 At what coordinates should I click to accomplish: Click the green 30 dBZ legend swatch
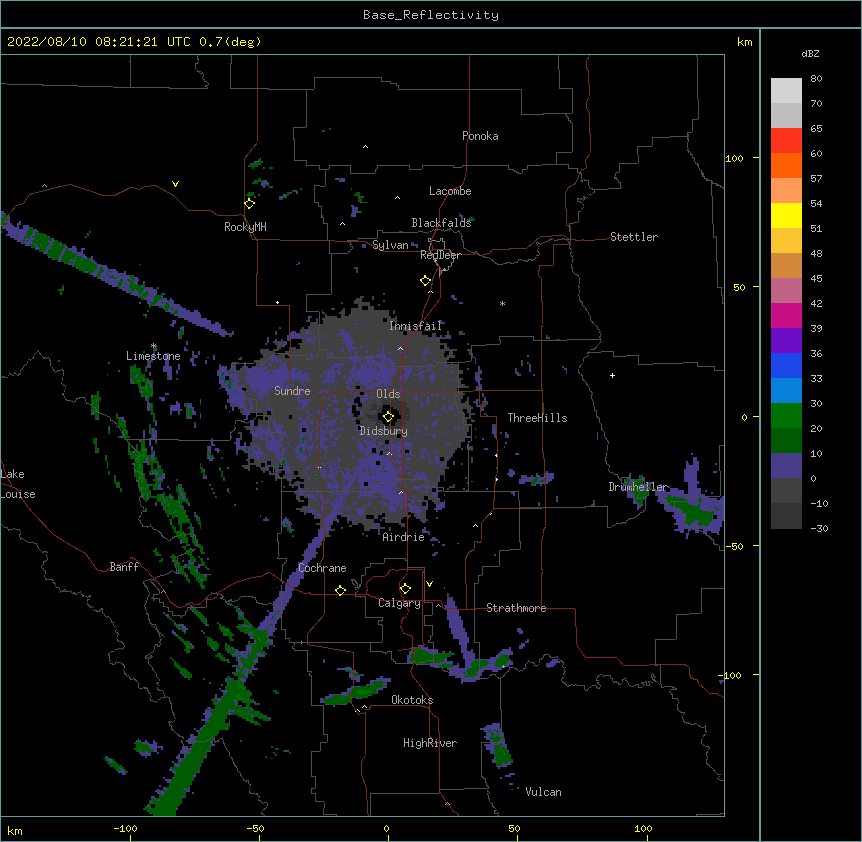(786, 416)
